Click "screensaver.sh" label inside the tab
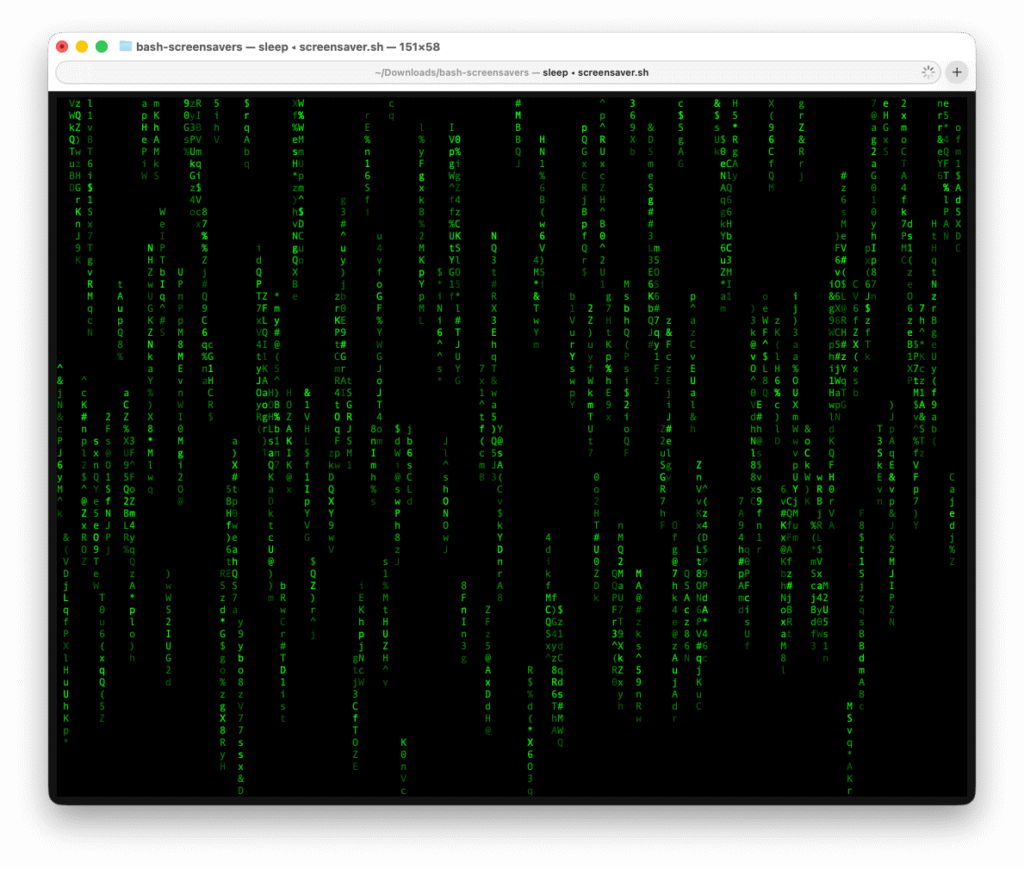 point(613,72)
